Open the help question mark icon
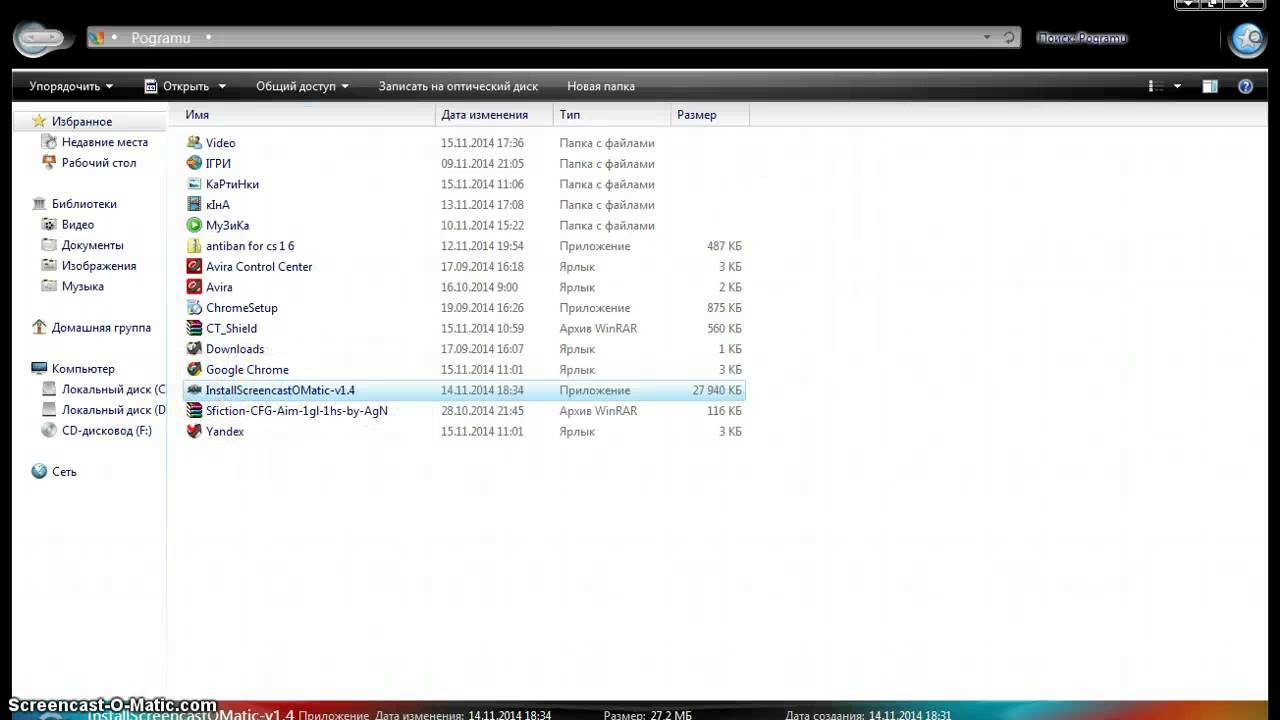This screenshot has height=720, width=1280. point(1246,87)
